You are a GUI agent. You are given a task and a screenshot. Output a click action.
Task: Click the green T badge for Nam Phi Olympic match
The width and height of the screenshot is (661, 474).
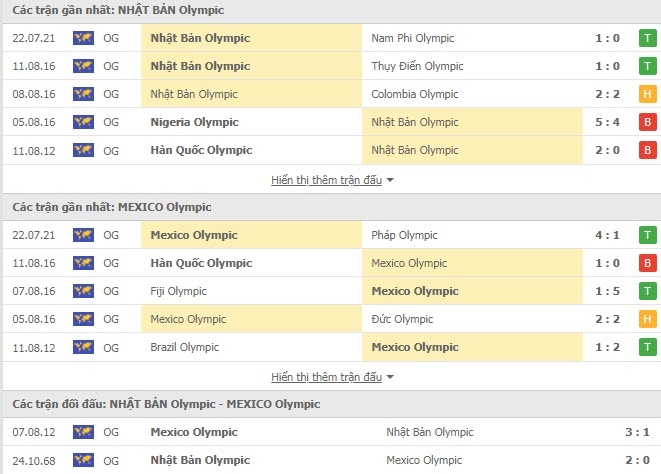tap(648, 38)
